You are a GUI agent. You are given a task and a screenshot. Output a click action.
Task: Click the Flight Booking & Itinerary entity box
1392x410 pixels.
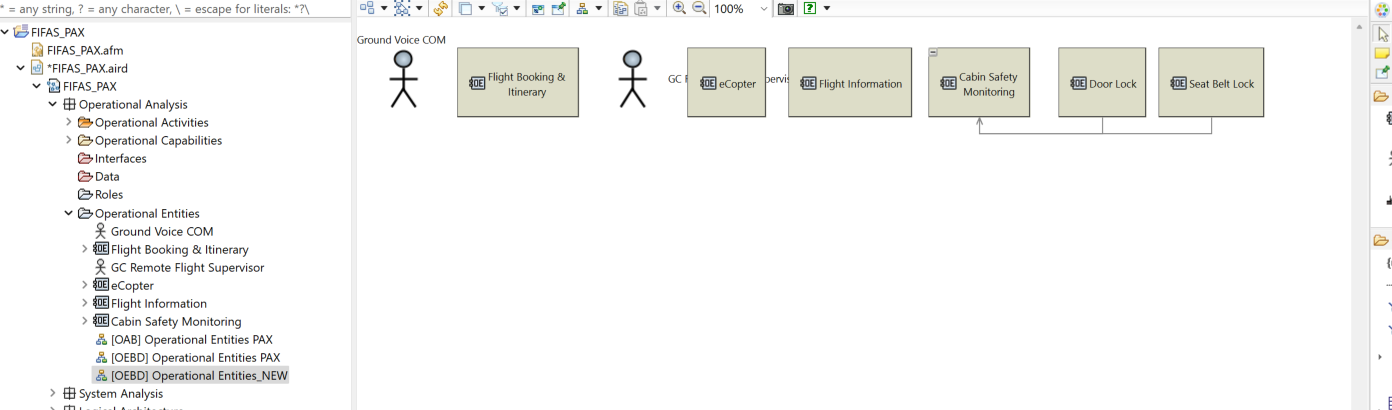[517, 83]
